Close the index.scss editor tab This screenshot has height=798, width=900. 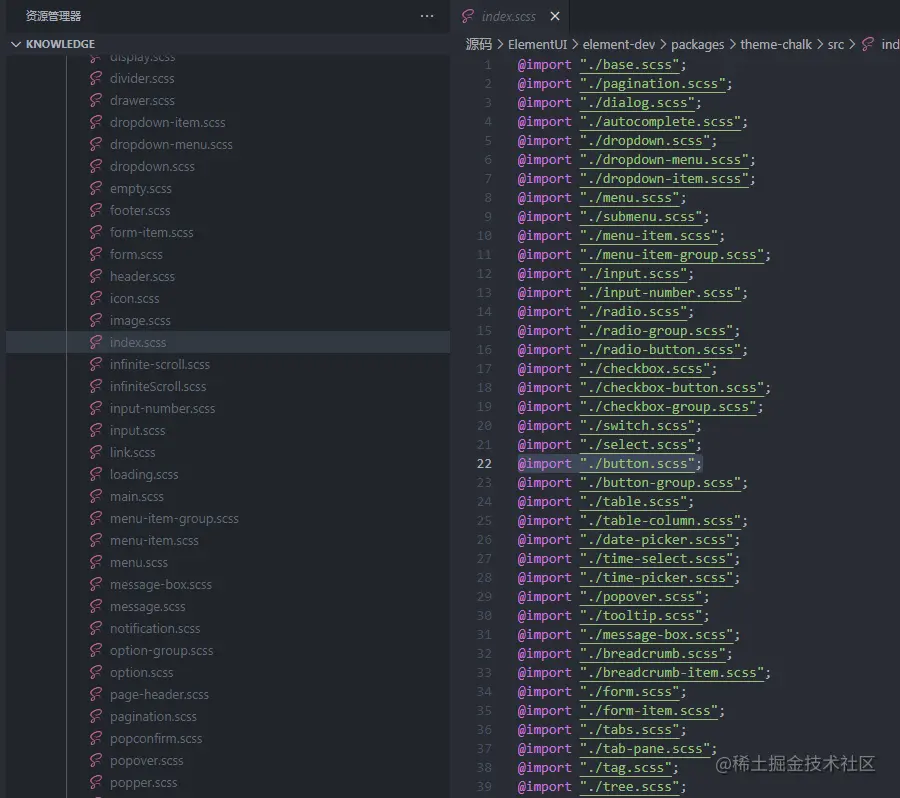[554, 16]
